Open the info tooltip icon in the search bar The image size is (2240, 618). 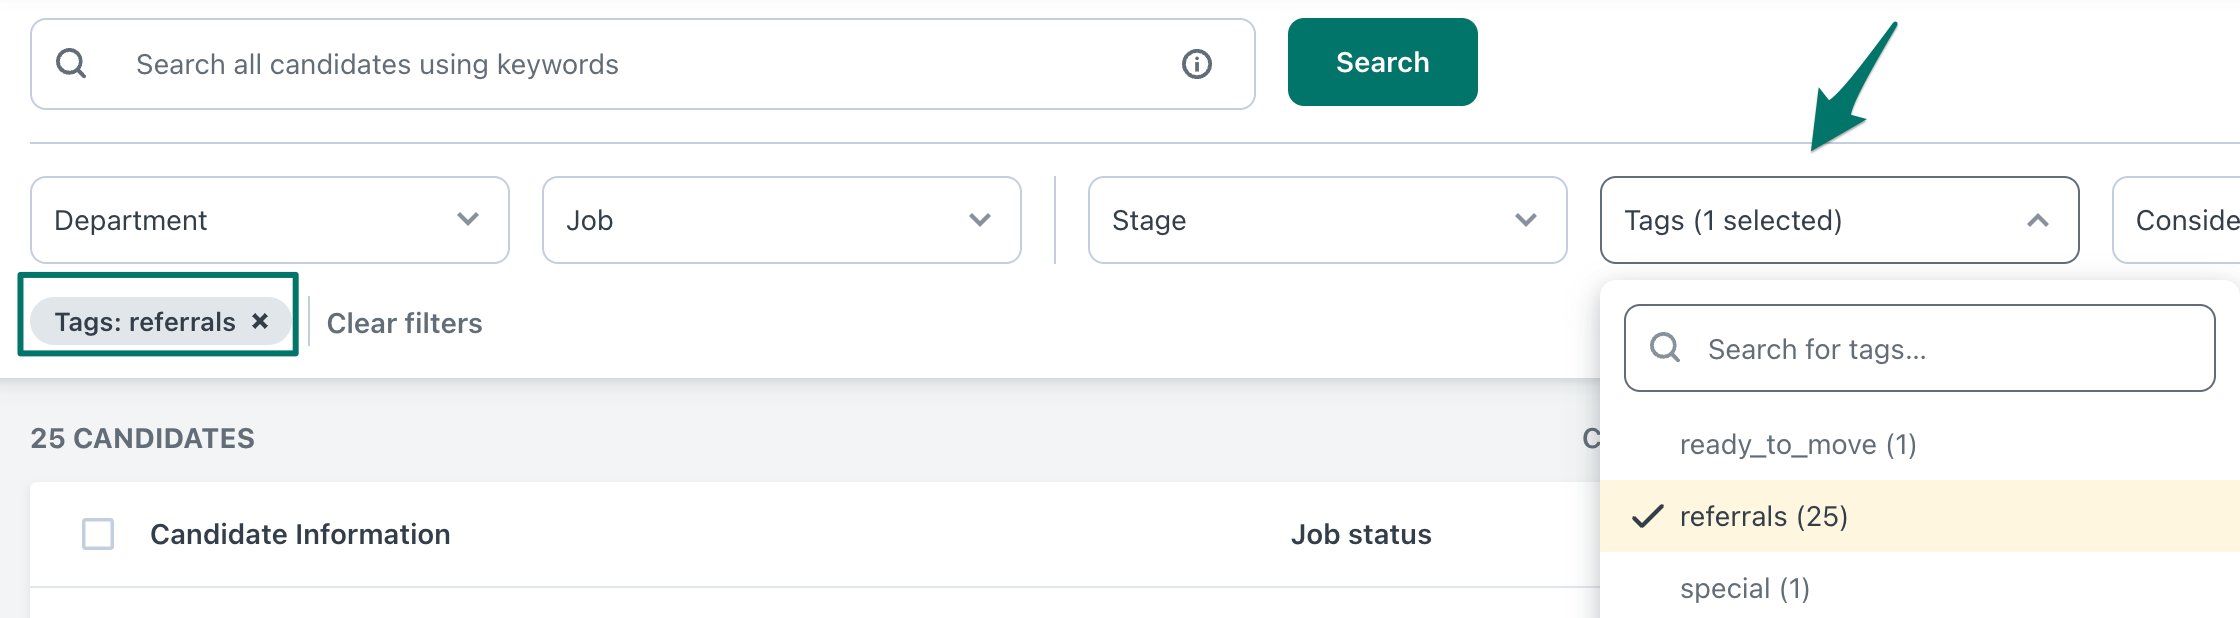[1196, 63]
